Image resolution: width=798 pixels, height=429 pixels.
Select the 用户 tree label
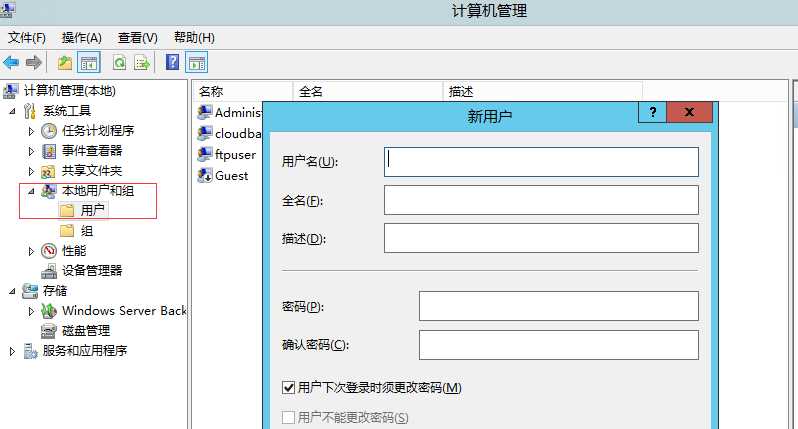(x=93, y=210)
